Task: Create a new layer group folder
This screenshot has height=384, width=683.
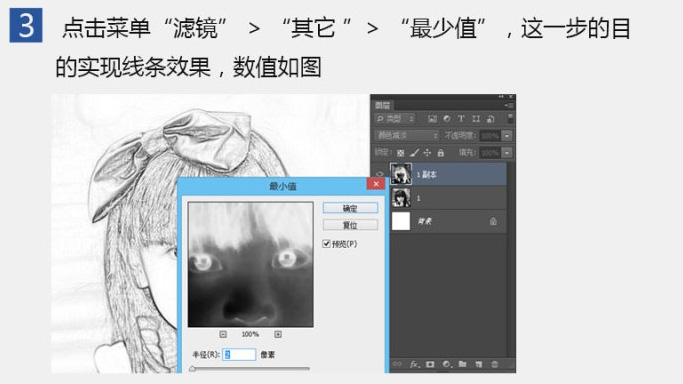Action: point(462,364)
